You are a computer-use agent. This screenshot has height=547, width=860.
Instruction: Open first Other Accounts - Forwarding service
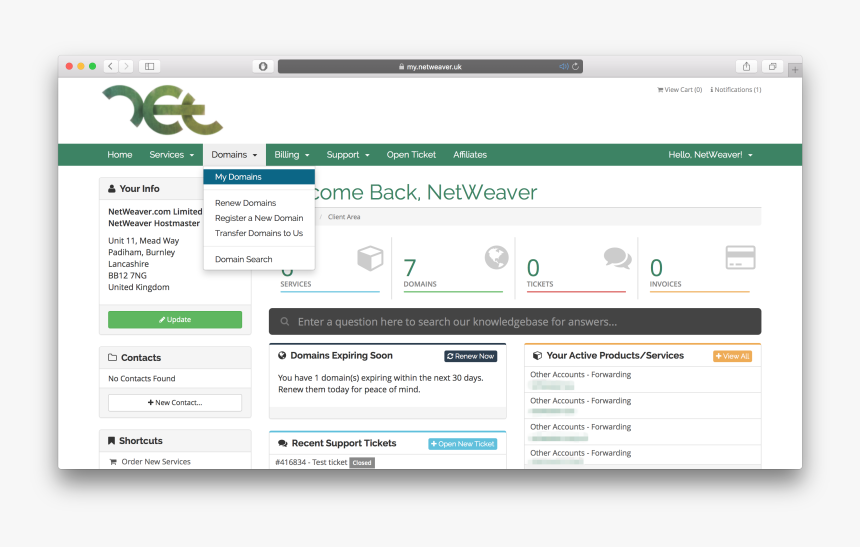coord(580,374)
